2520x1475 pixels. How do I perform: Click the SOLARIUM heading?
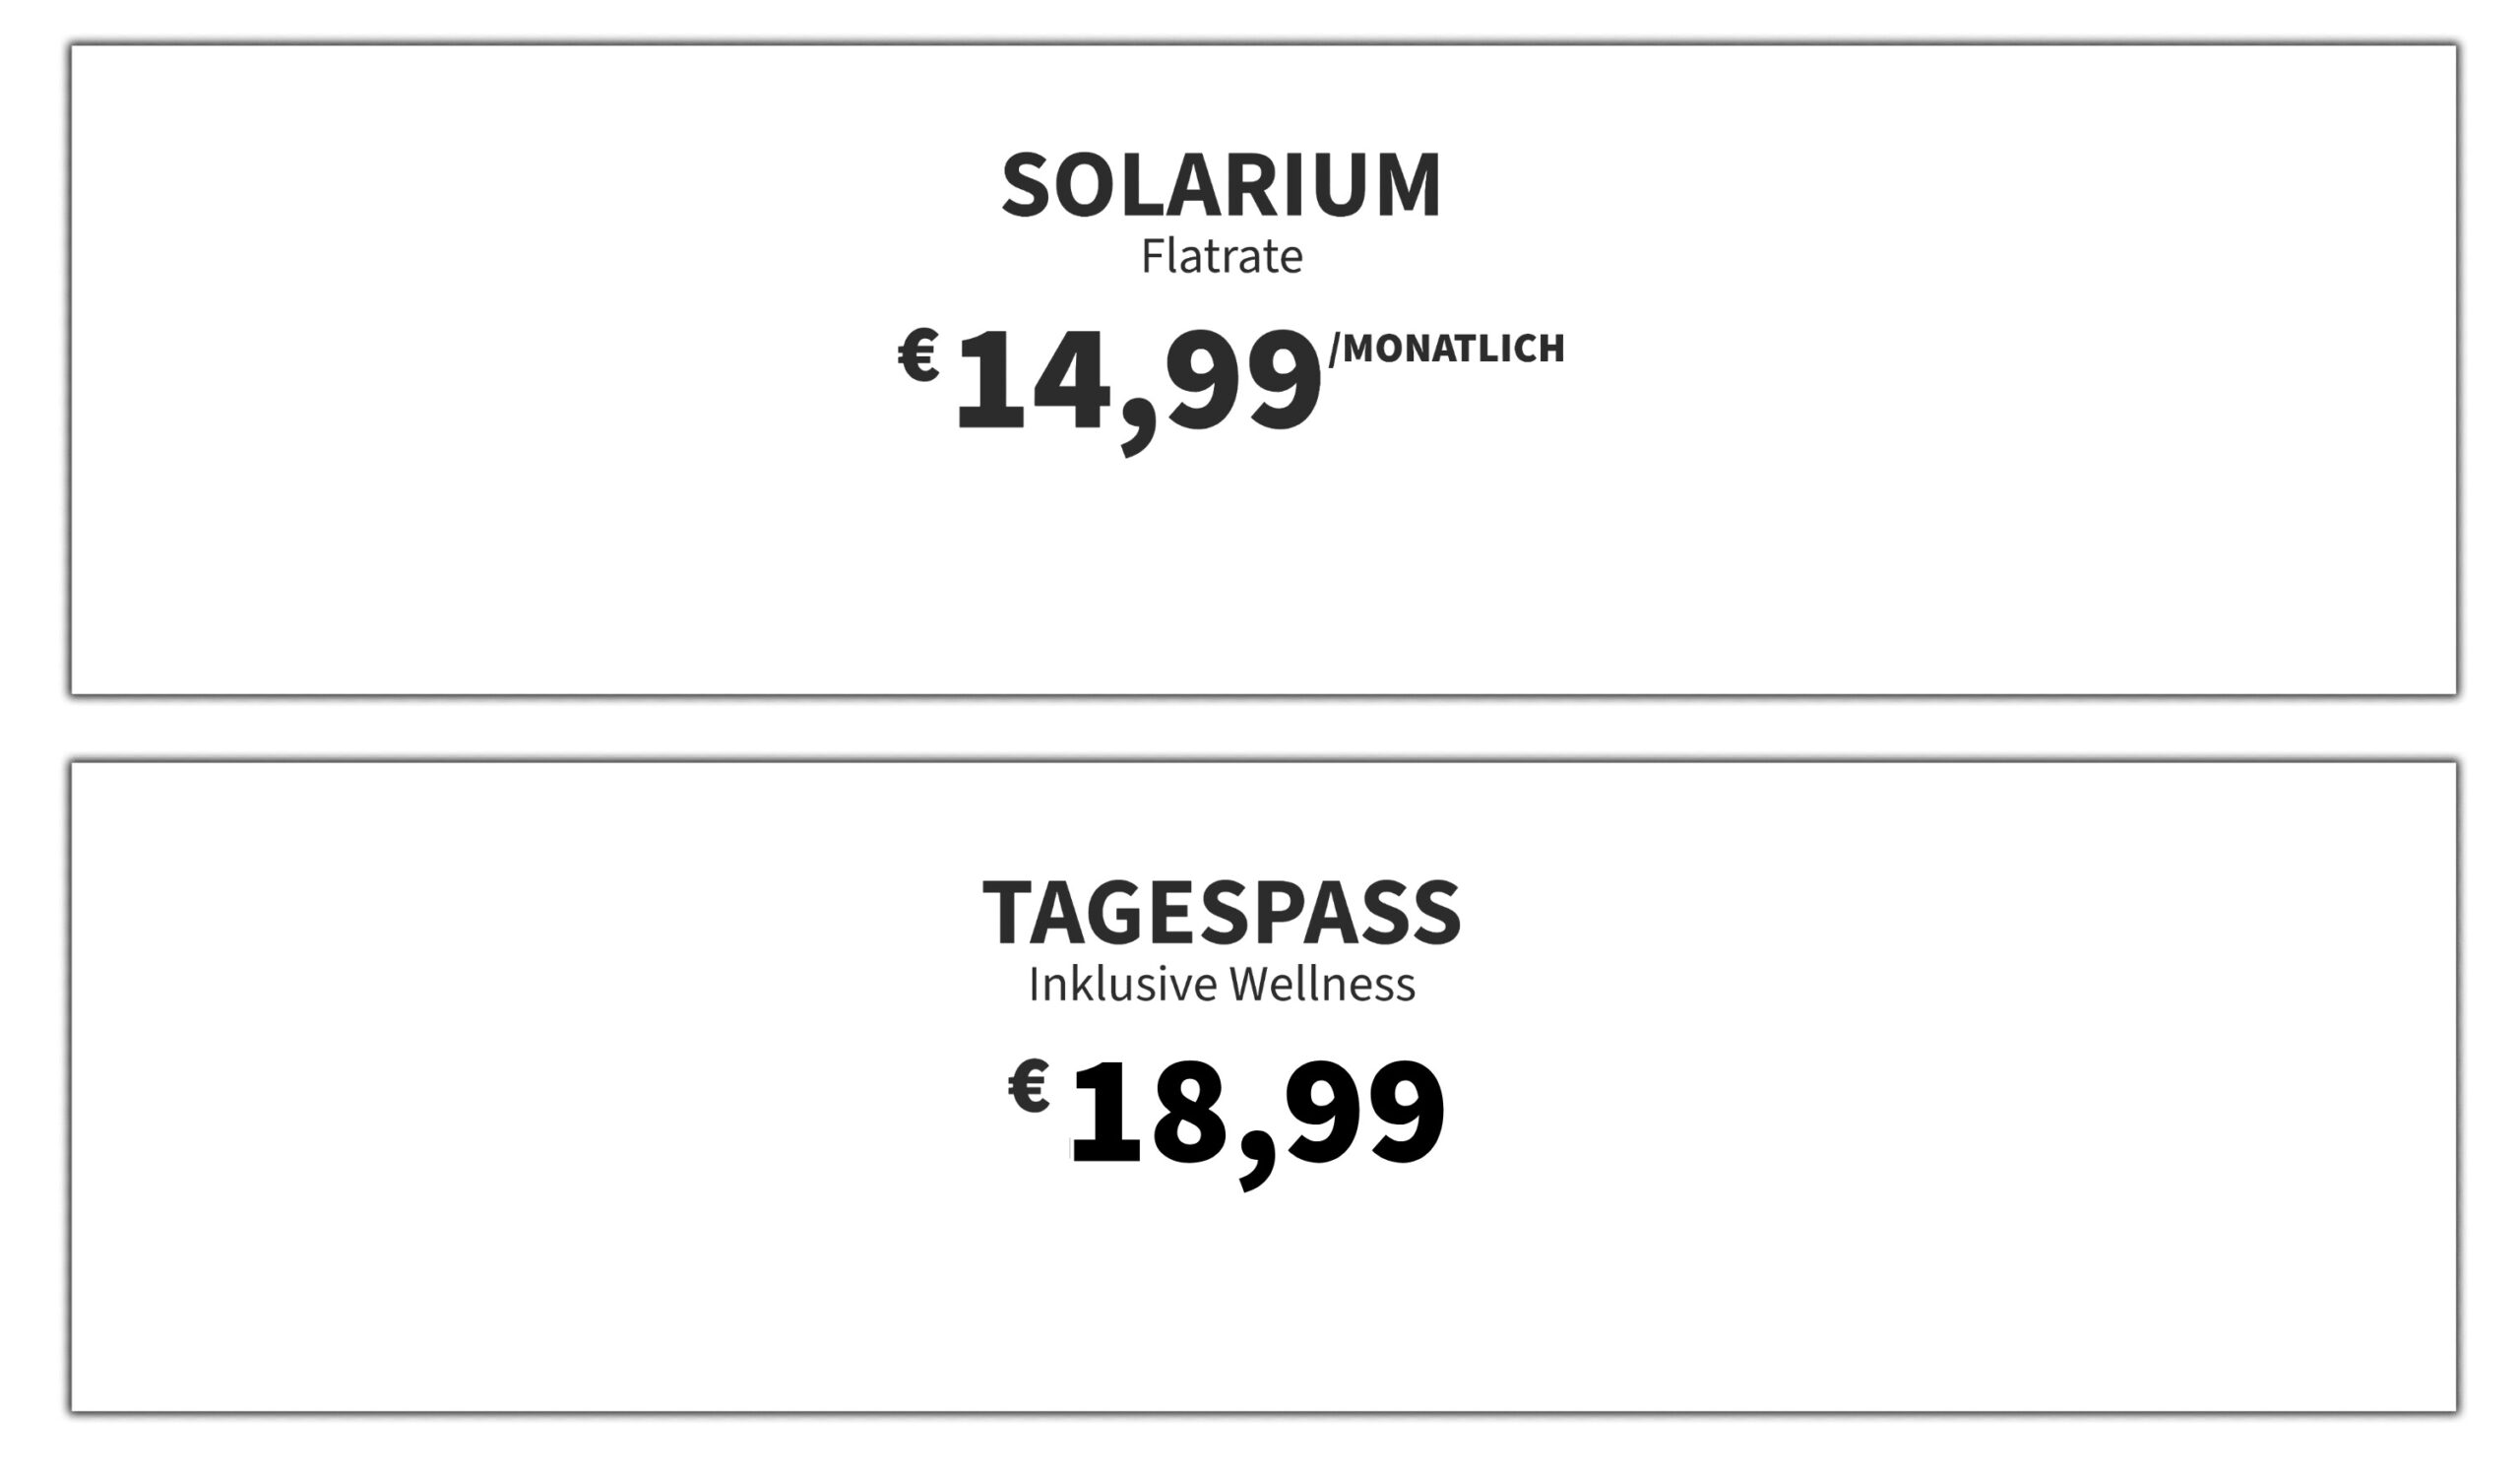coord(1221,185)
